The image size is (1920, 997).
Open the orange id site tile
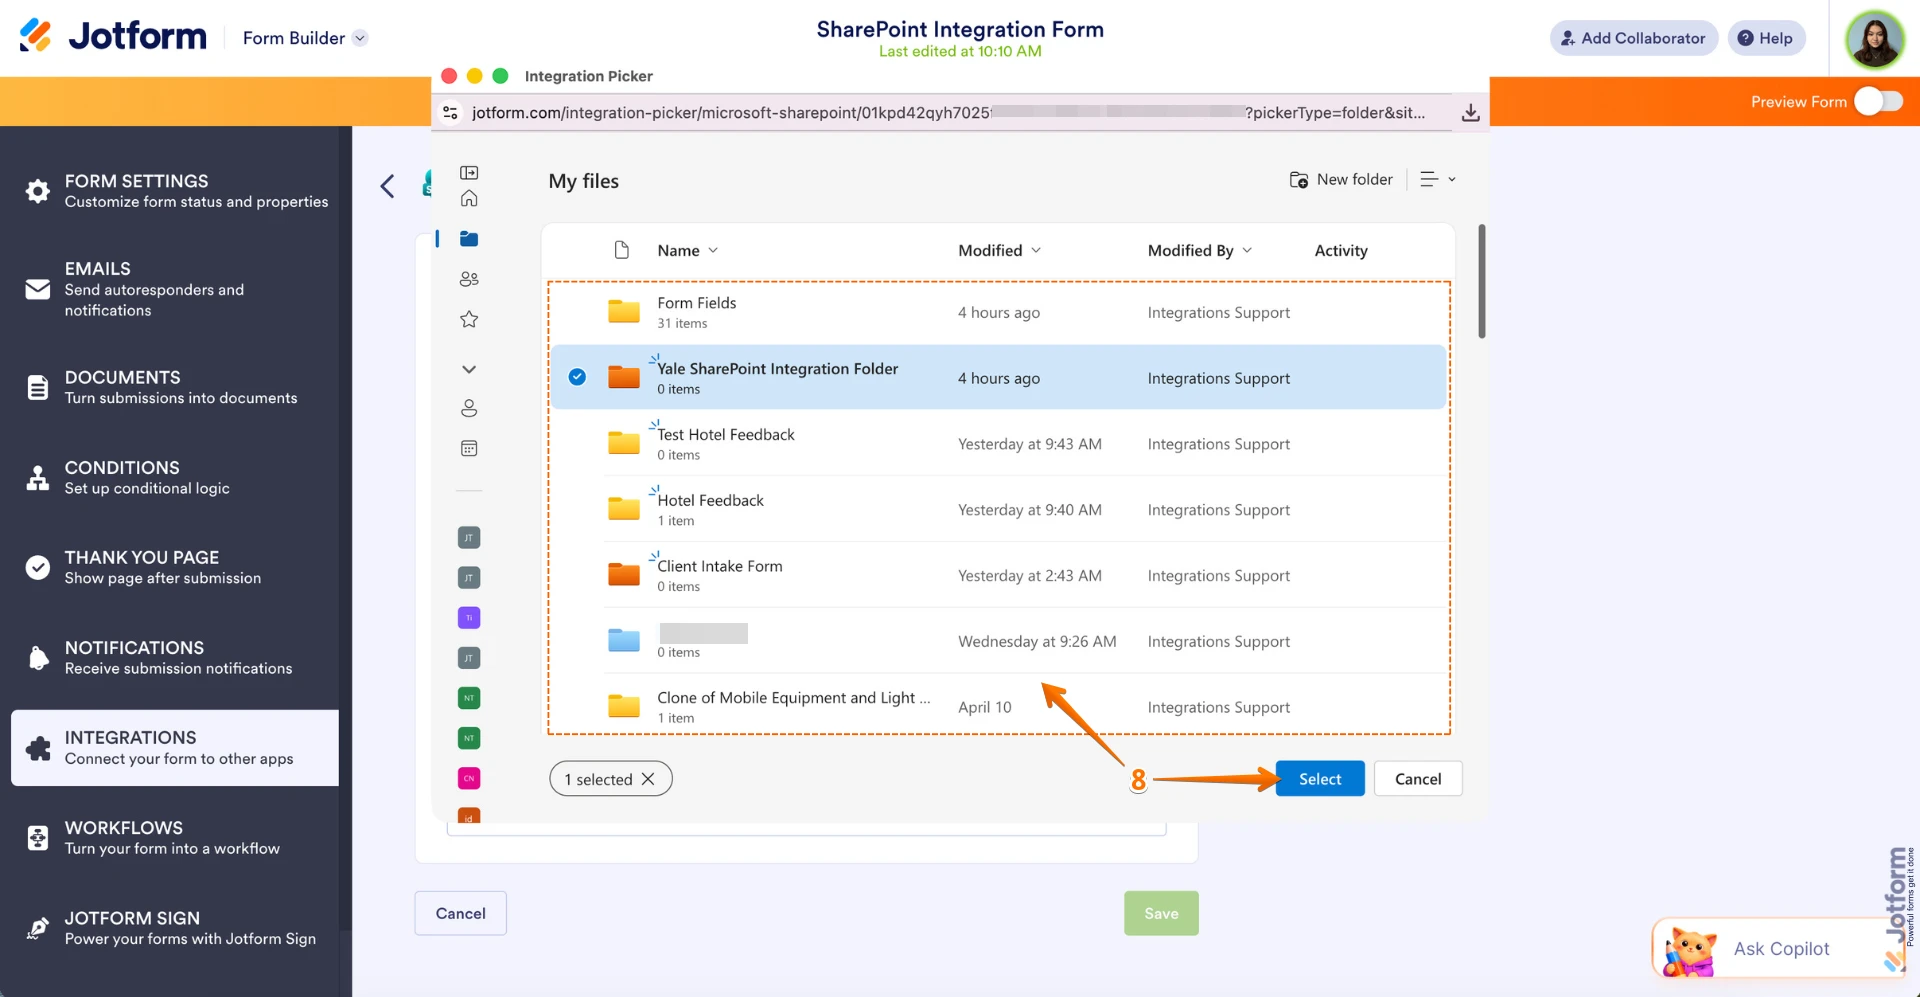(x=469, y=816)
